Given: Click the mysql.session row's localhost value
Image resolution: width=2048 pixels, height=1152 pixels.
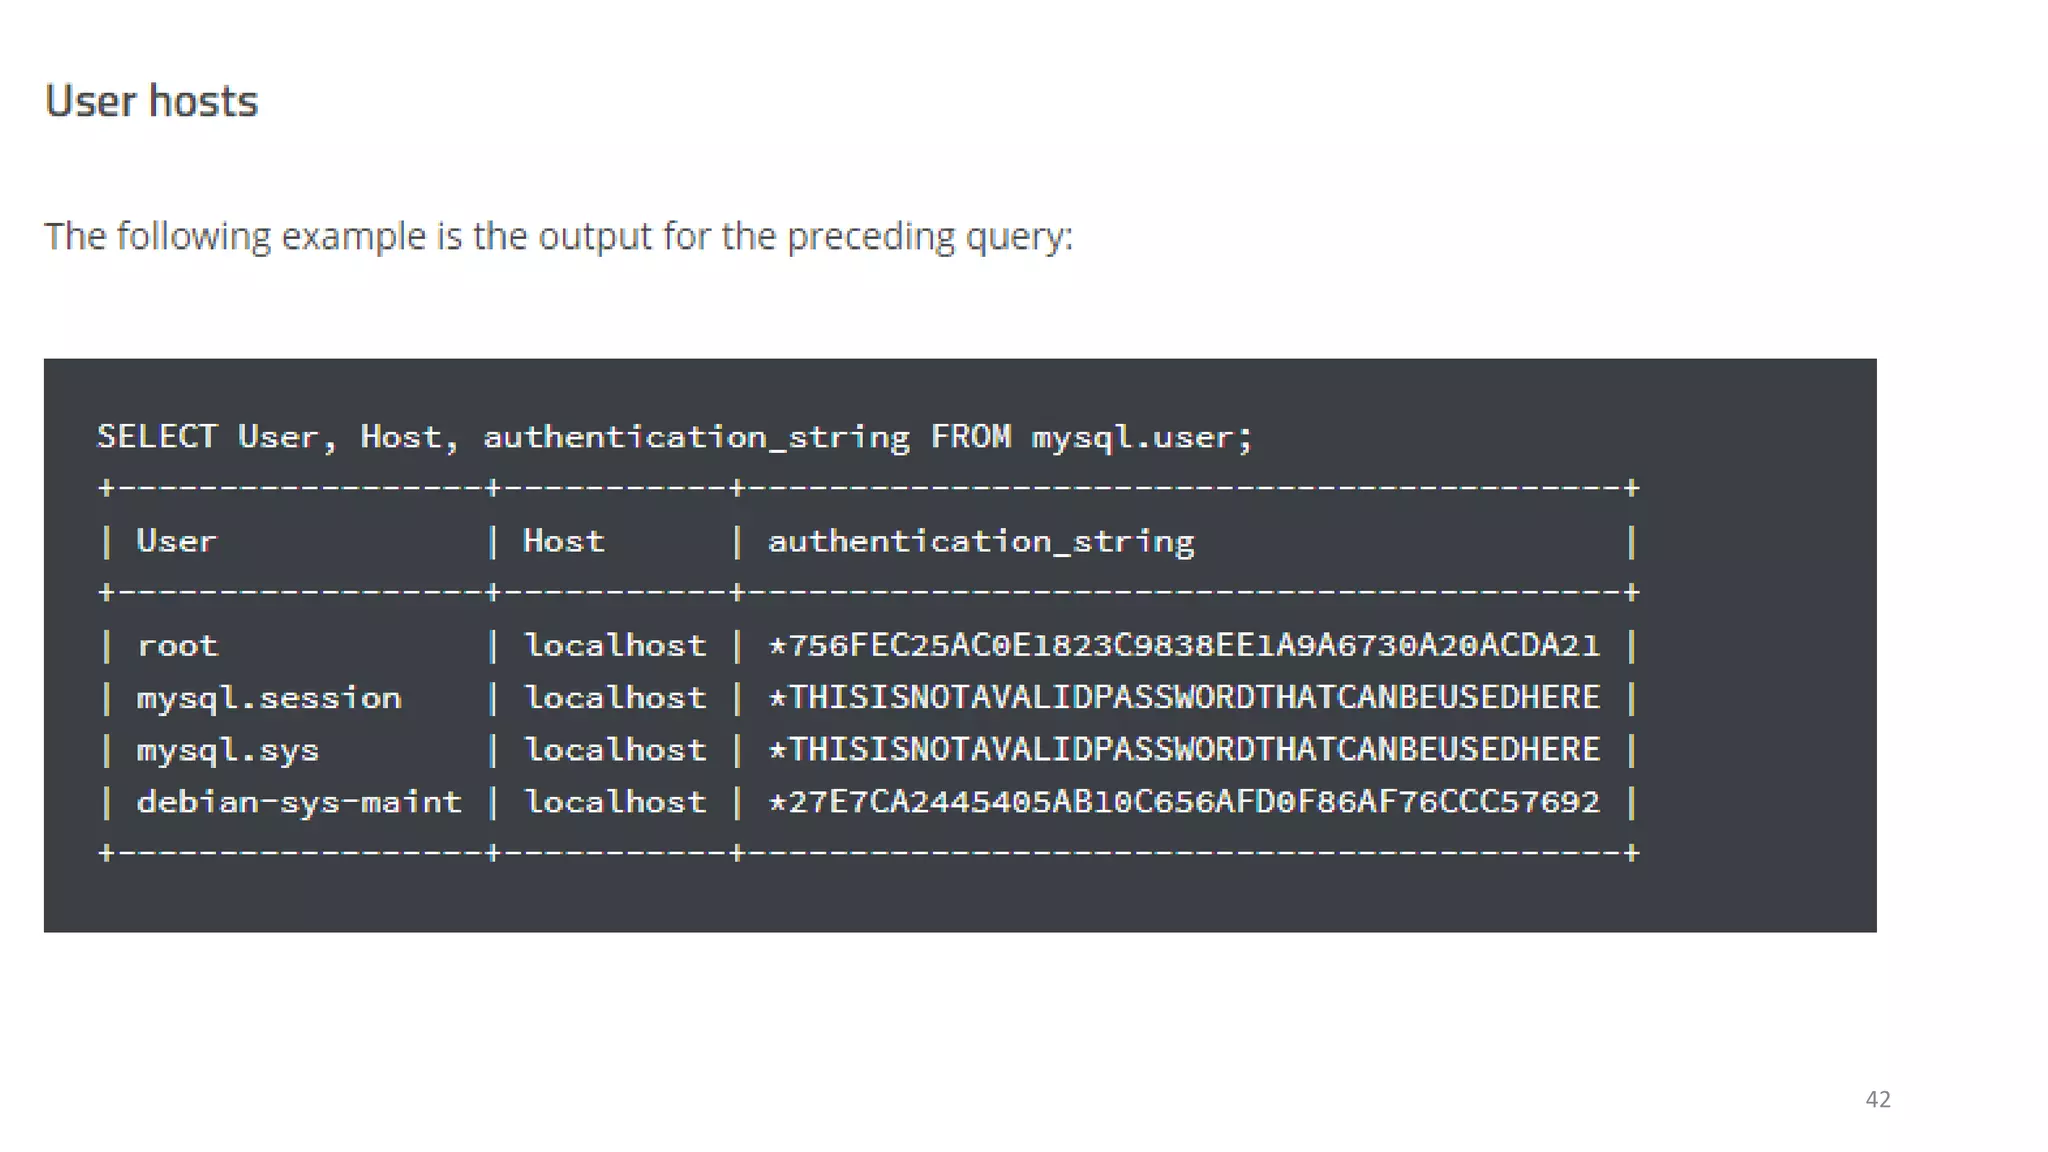Looking at the screenshot, I should [615, 697].
